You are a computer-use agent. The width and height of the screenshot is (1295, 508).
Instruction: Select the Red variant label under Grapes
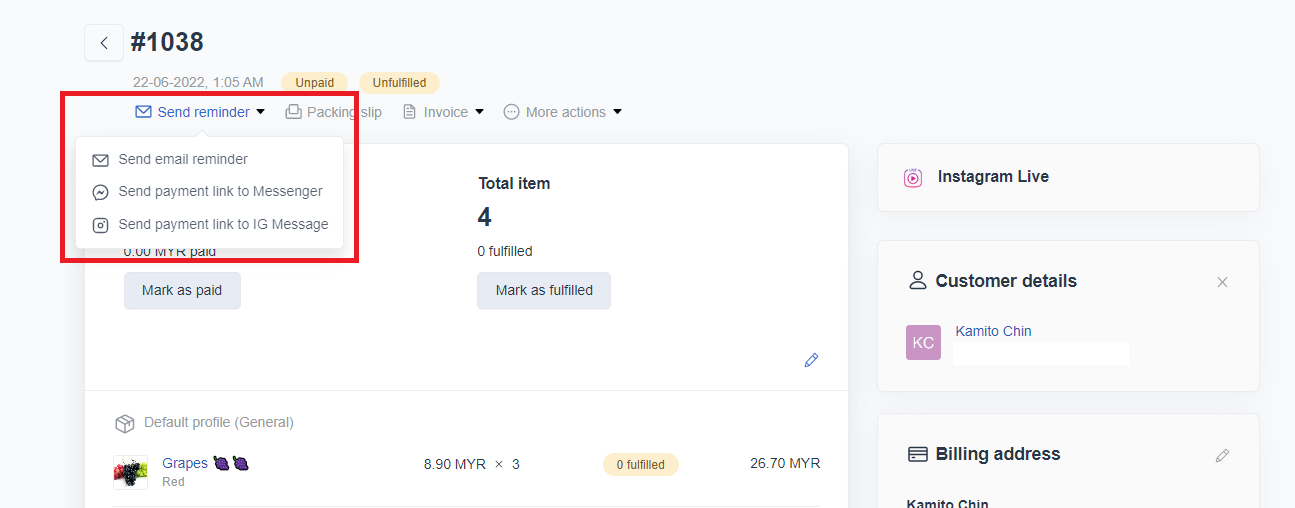click(173, 482)
